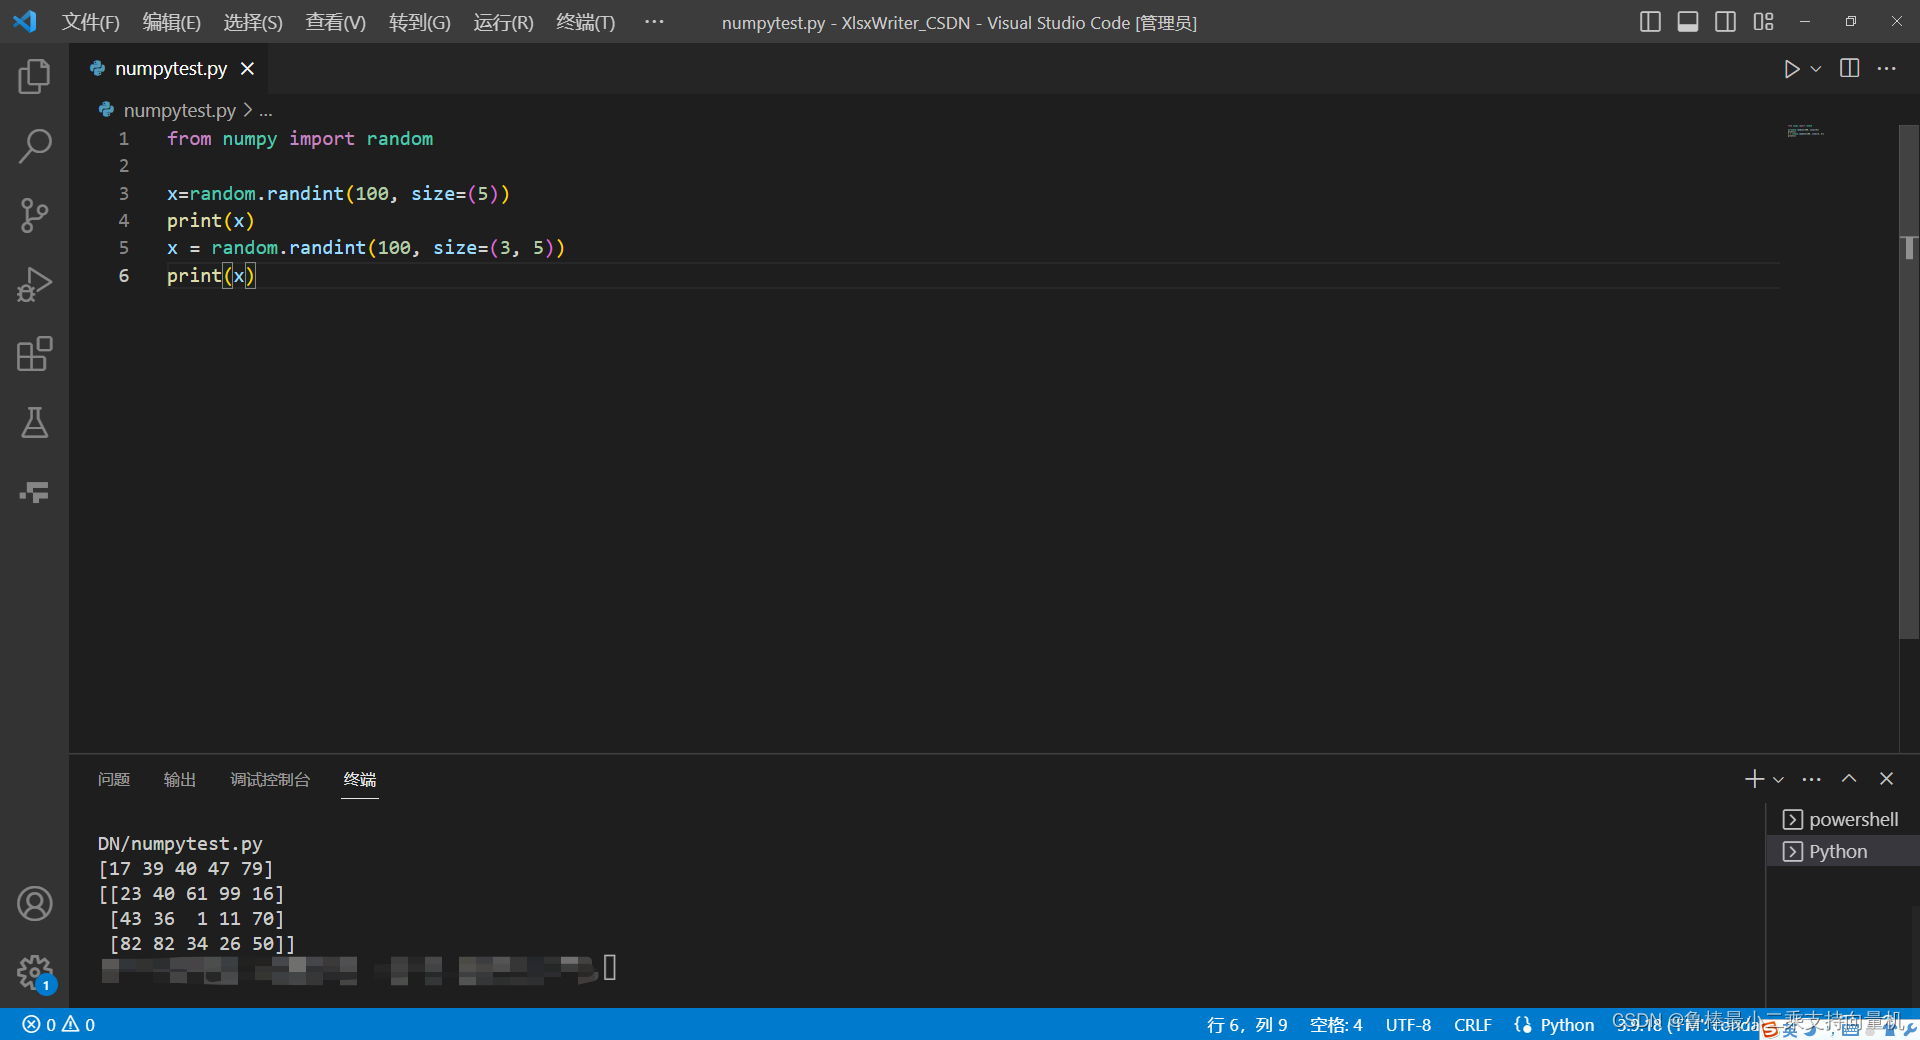Open the 查看(V) menu
The width and height of the screenshot is (1920, 1040).
[336, 22]
